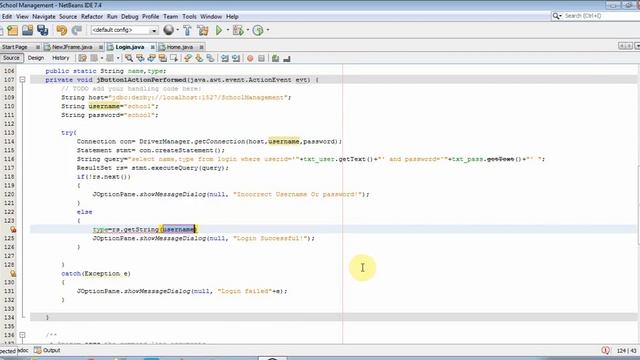Click the Clean and Build Project icon

[202, 30]
